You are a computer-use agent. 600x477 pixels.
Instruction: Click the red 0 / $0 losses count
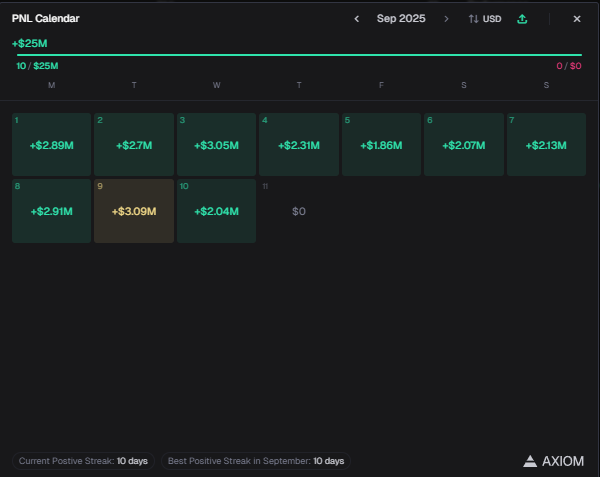[x=569, y=66]
